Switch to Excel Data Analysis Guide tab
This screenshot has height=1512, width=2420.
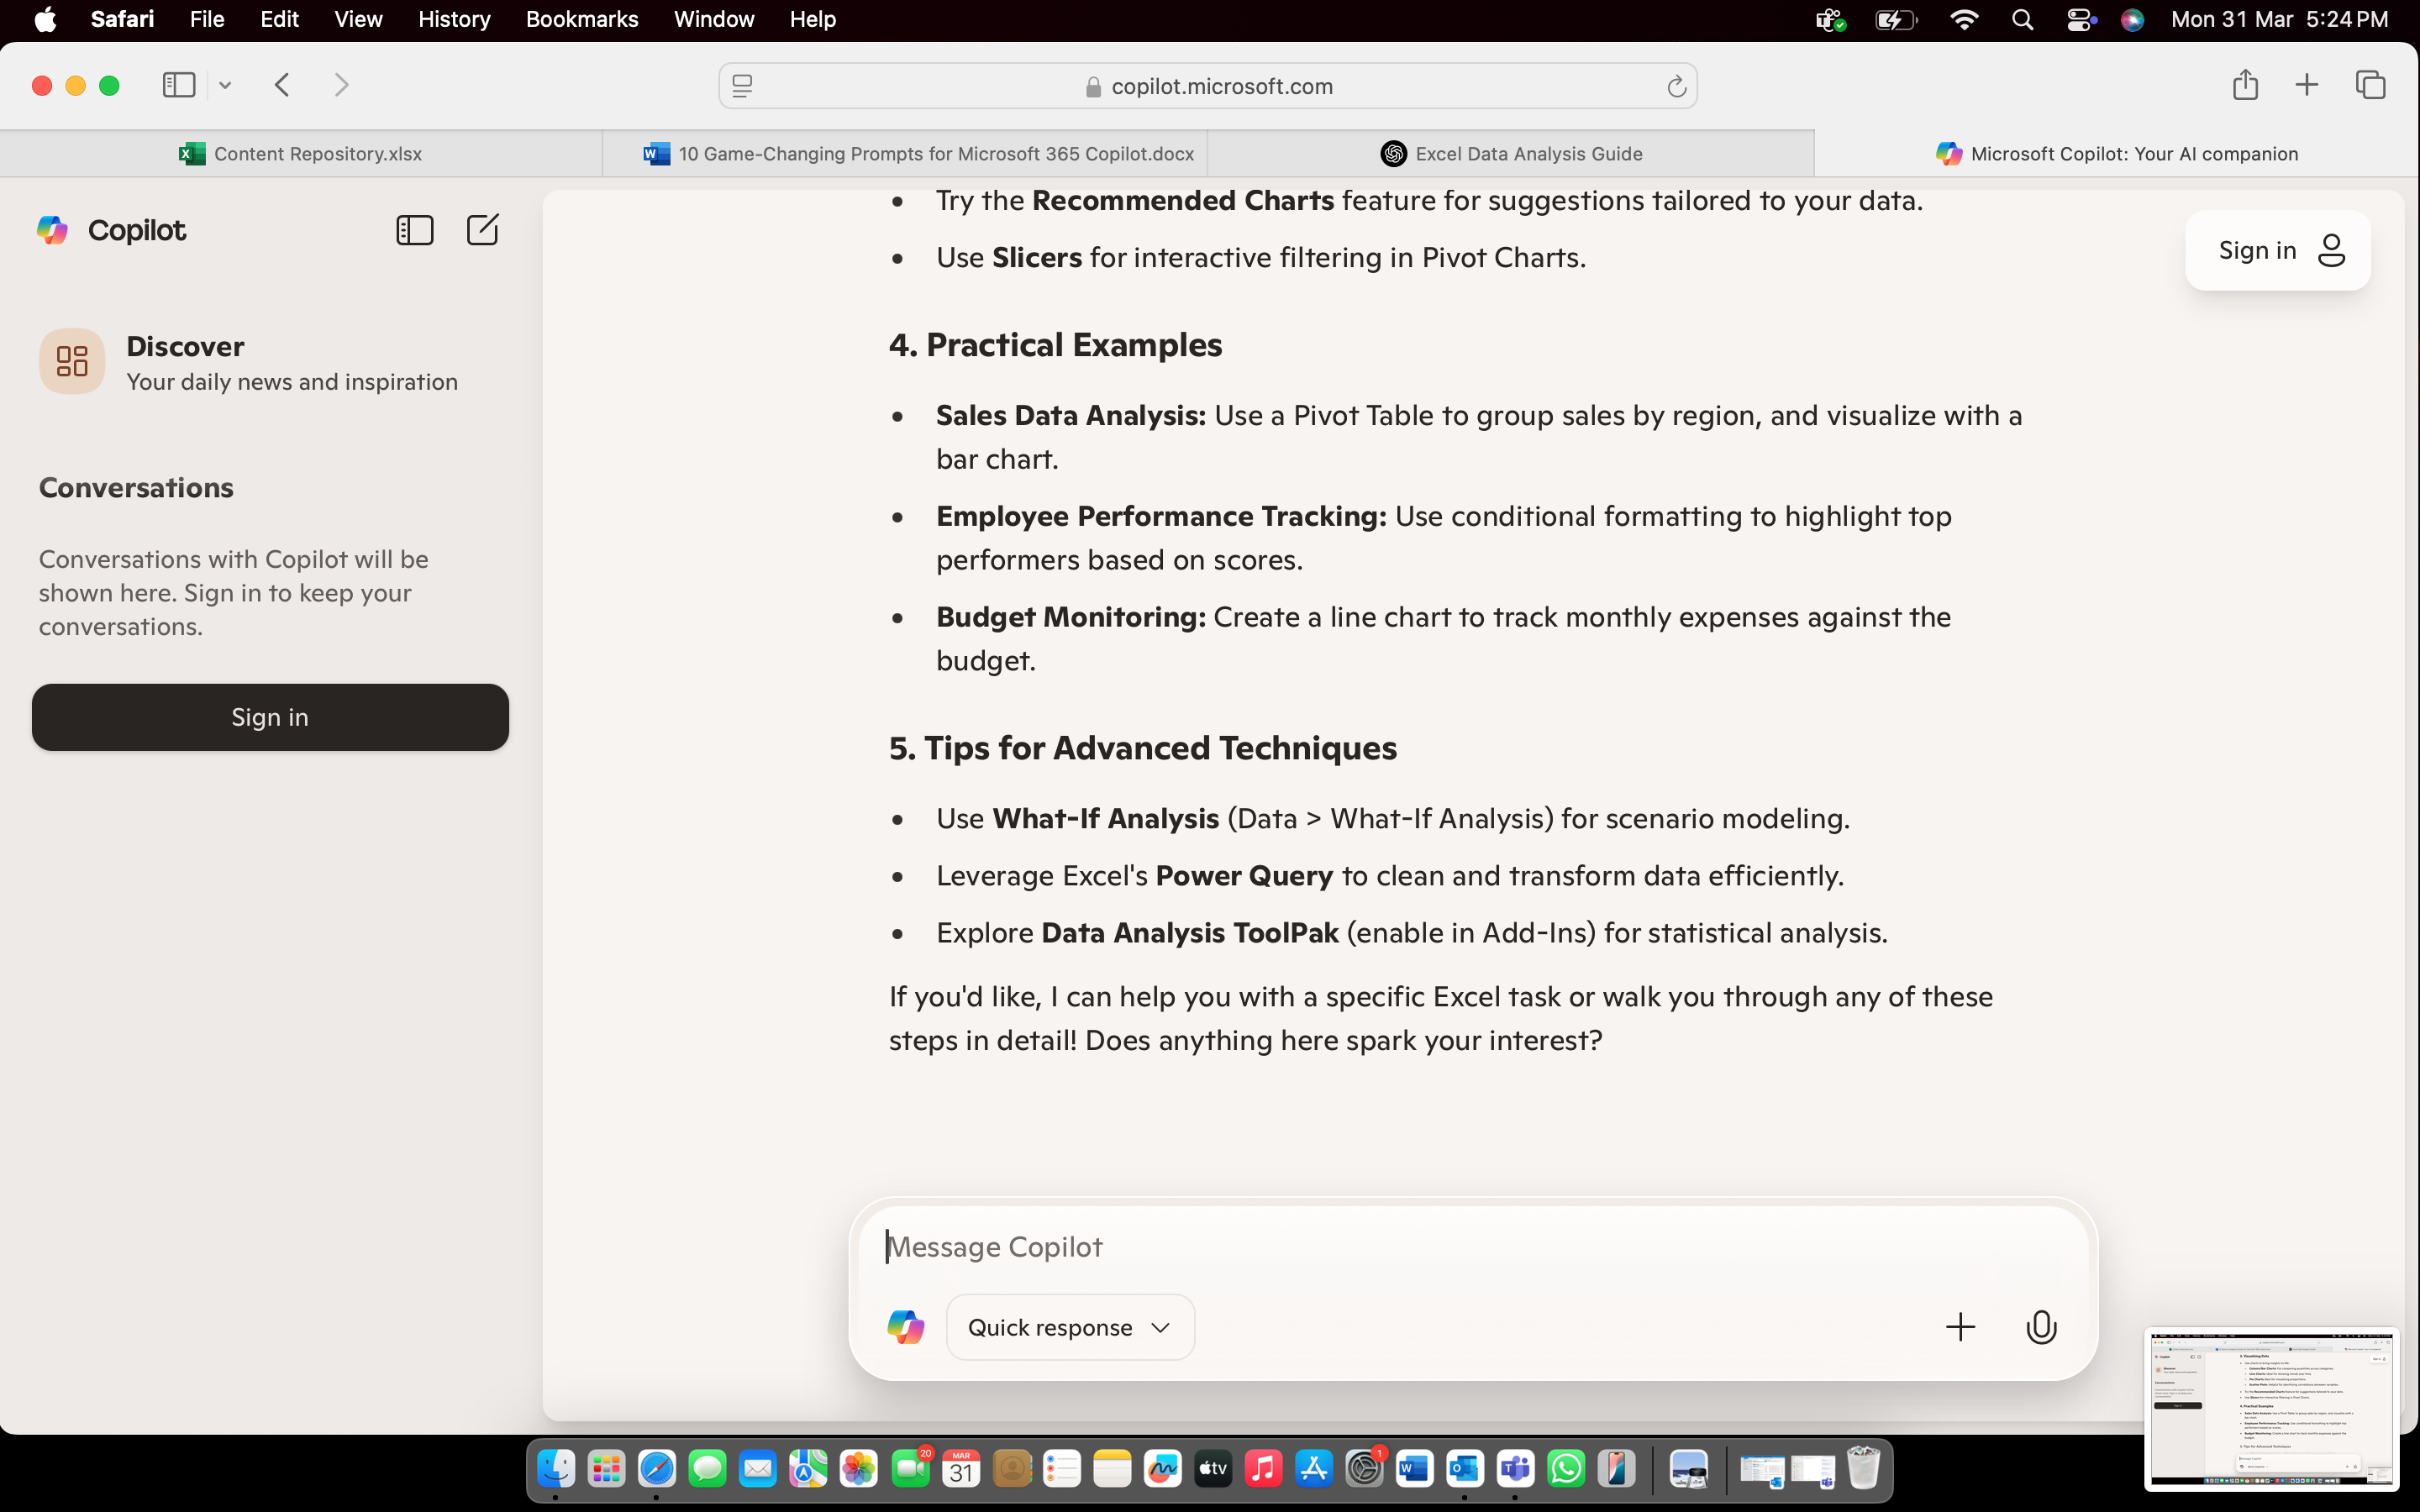[1511, 154]
